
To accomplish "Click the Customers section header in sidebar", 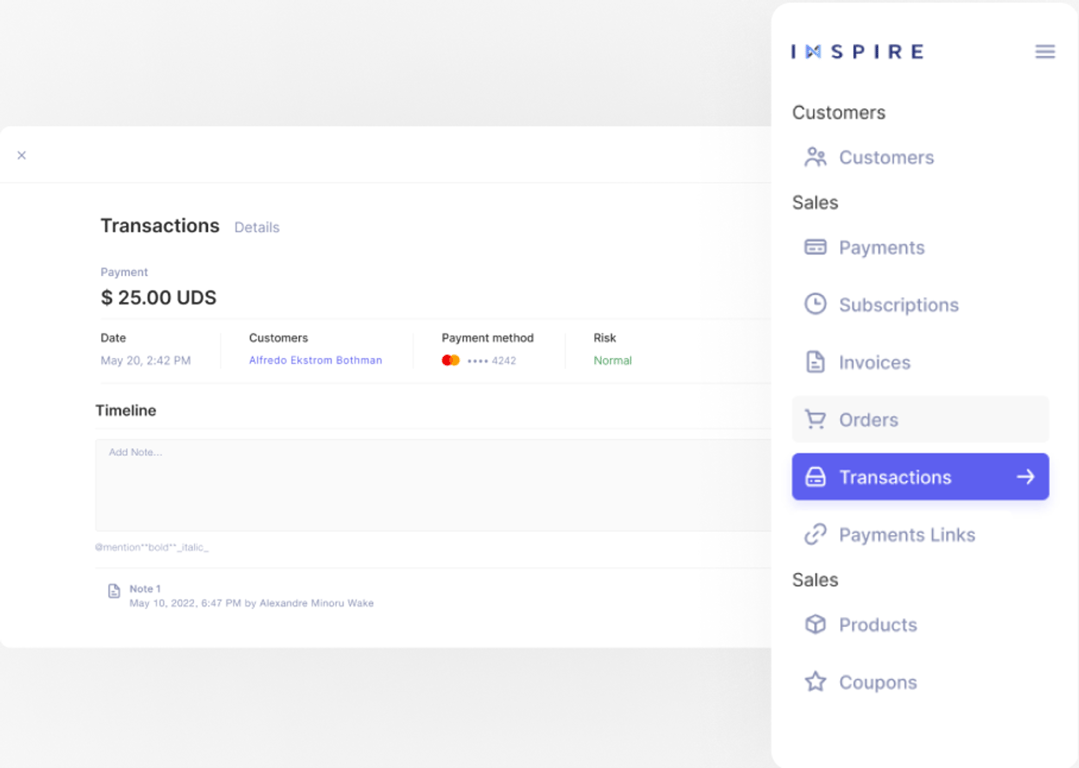I will [839, 112].
